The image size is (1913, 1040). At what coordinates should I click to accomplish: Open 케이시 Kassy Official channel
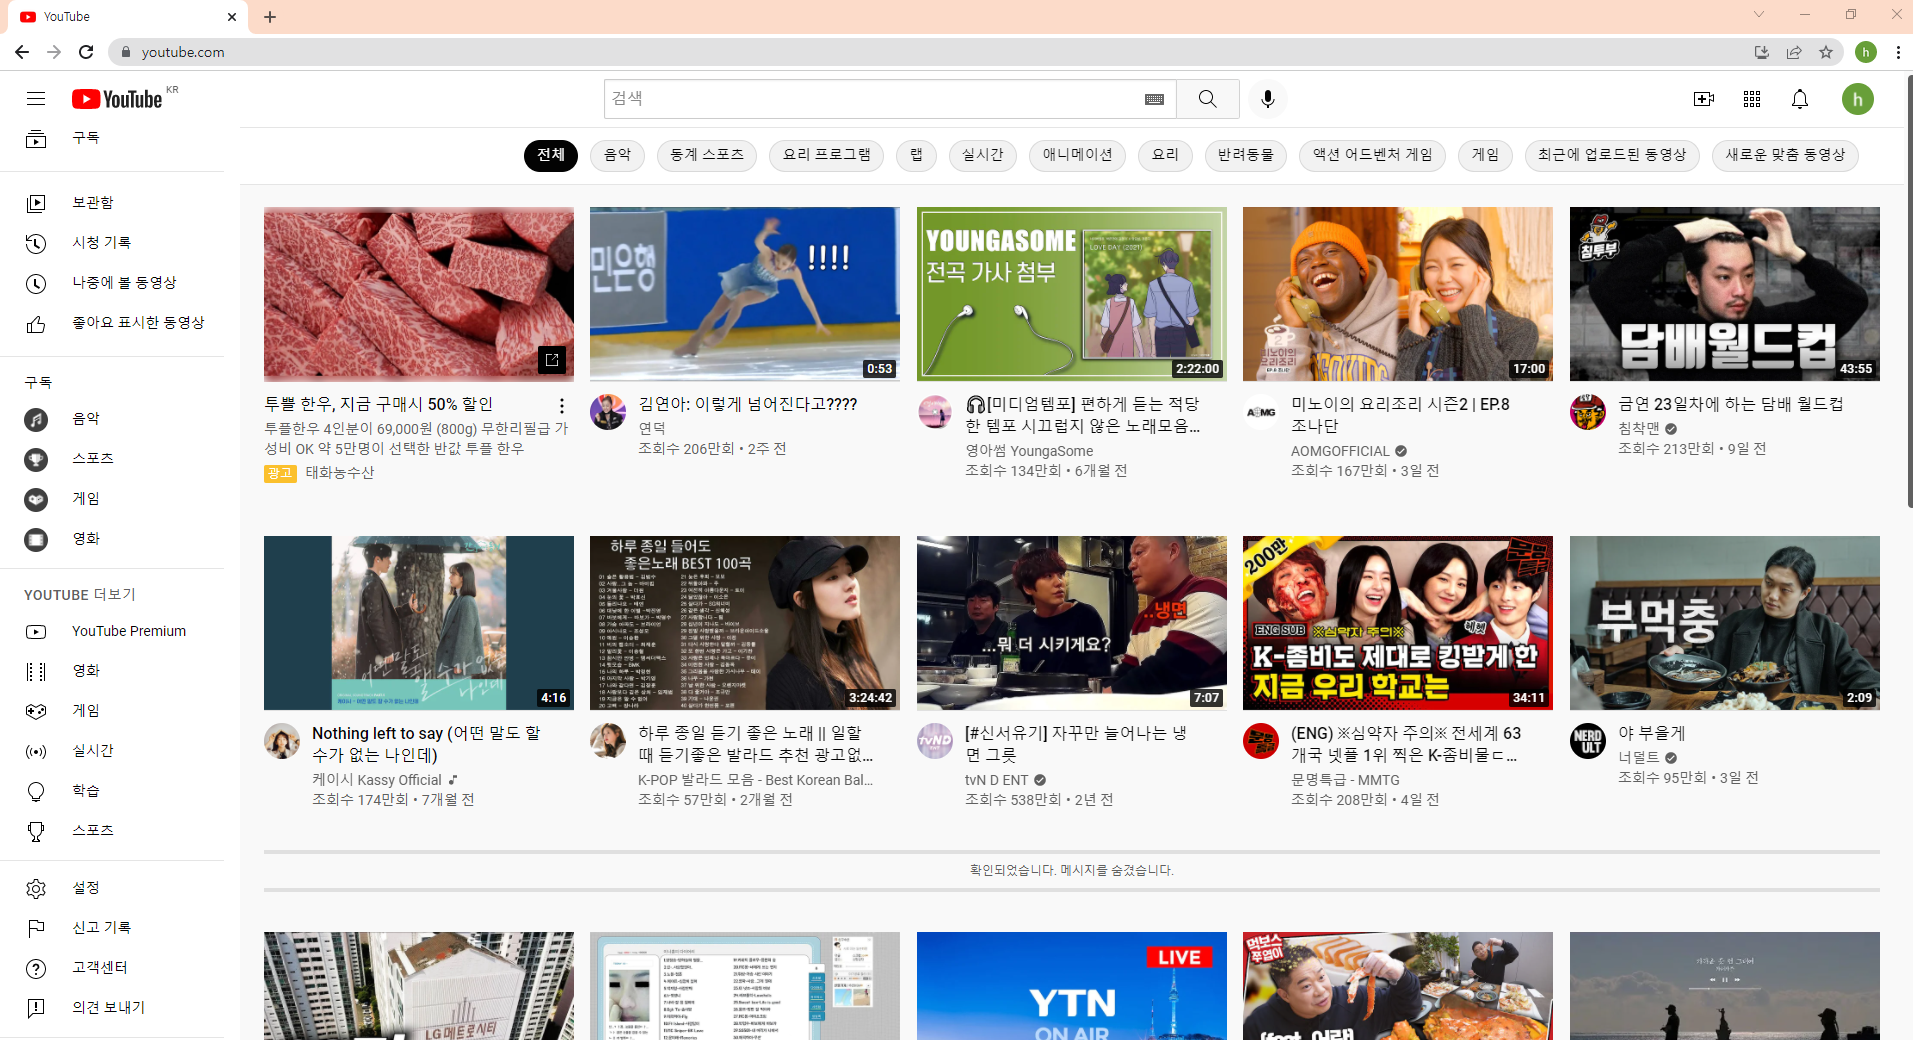point(376,780)
